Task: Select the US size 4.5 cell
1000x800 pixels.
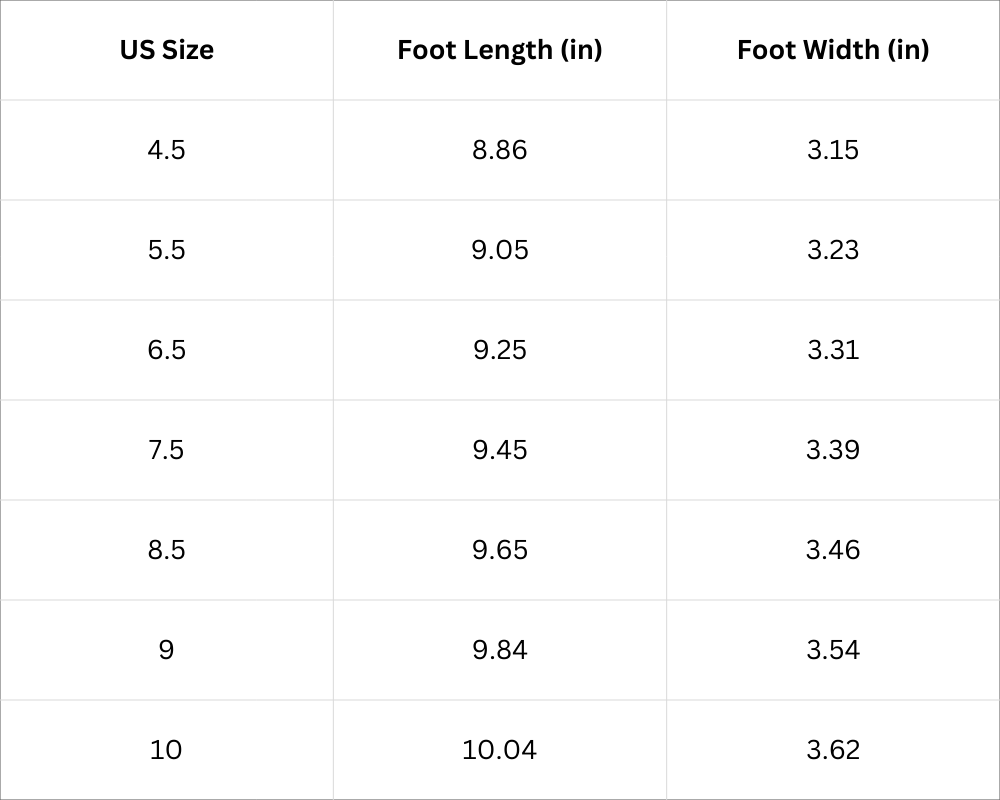Action: coord(166,150)
